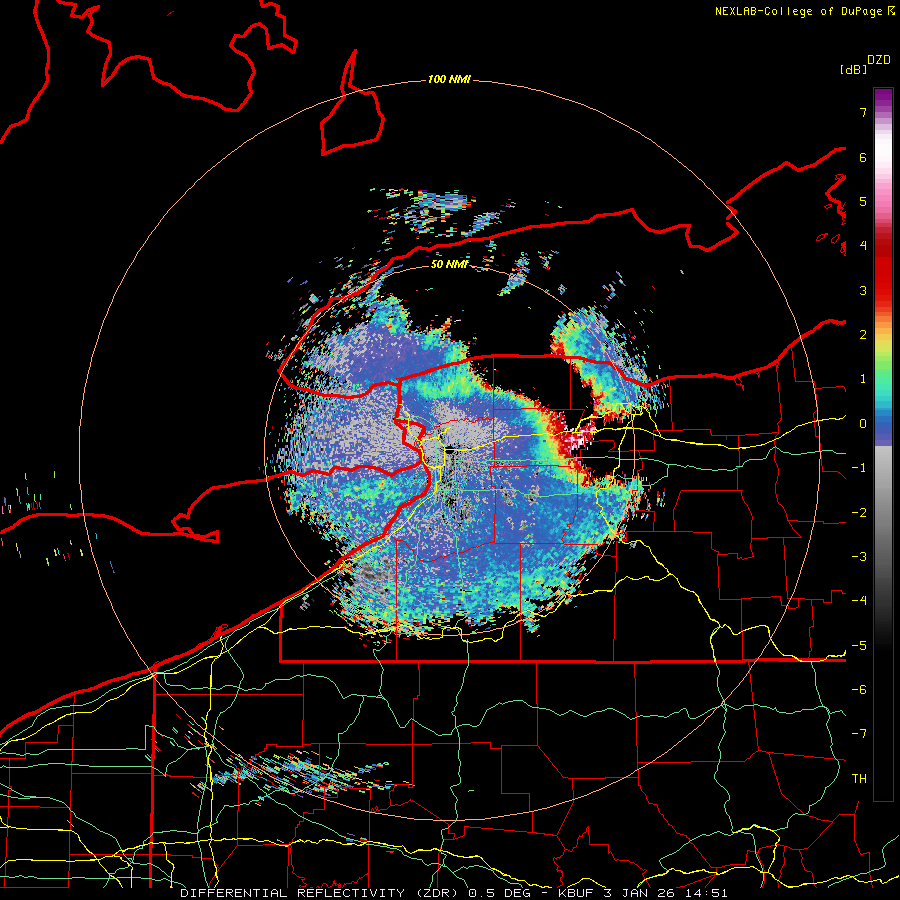Click the NEXLAB-College of DuPage credit text

pyautogui.click(x=800, y=11)
